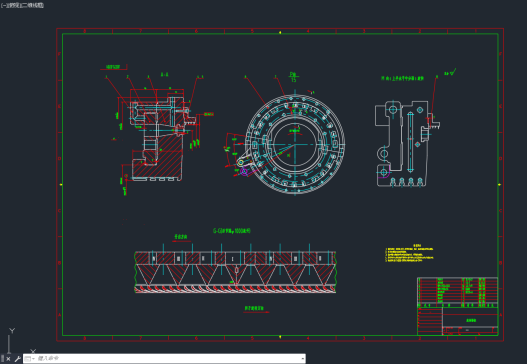Click the command line grip handle
This screenshot has height=364, width=527.
(x=2, y=359)
